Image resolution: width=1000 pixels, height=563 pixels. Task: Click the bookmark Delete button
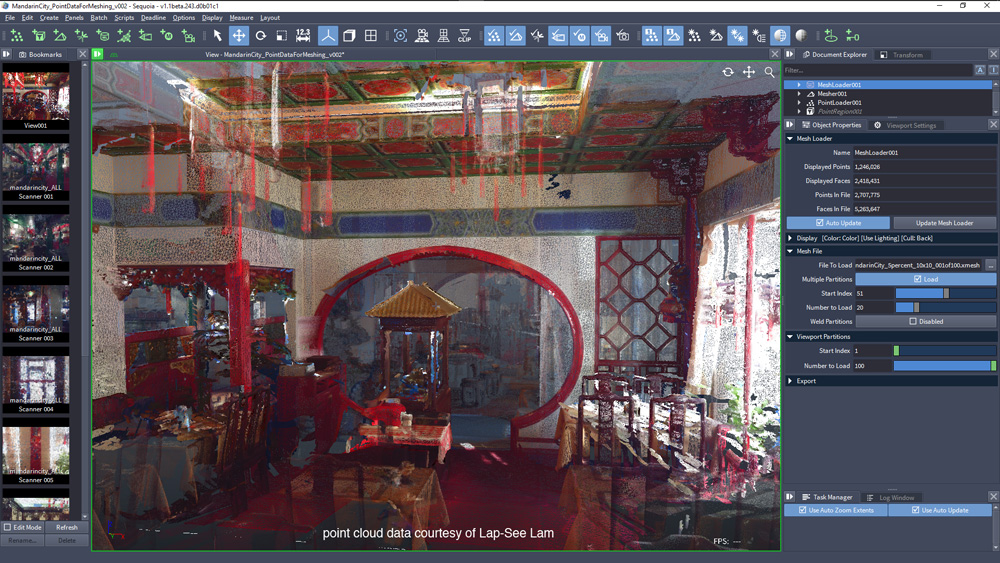(67, 540)
